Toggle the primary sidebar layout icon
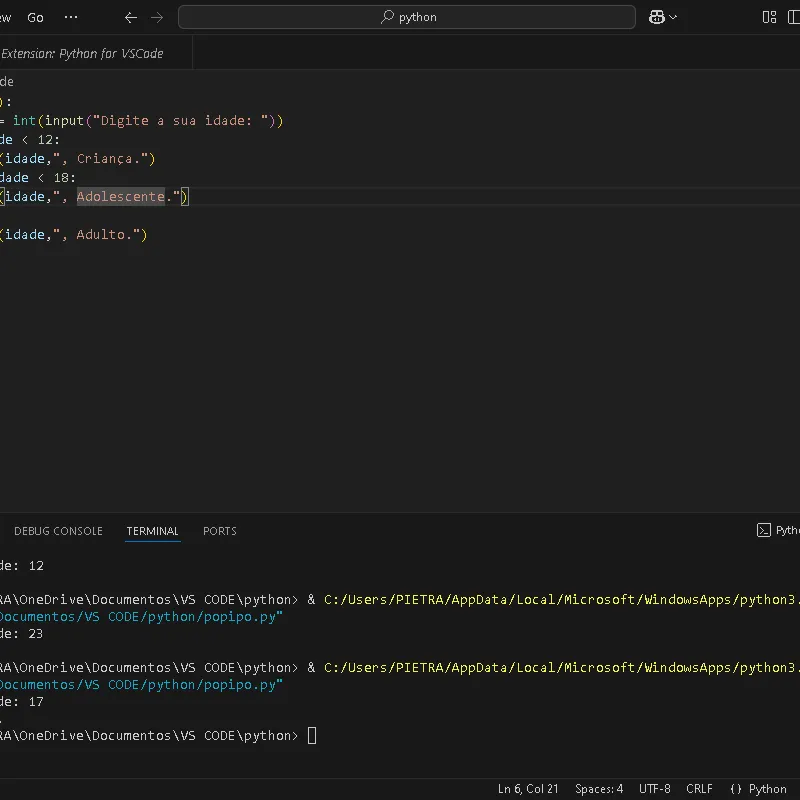Viewport: 800px width, 800px height. click(x=793, y=17)
